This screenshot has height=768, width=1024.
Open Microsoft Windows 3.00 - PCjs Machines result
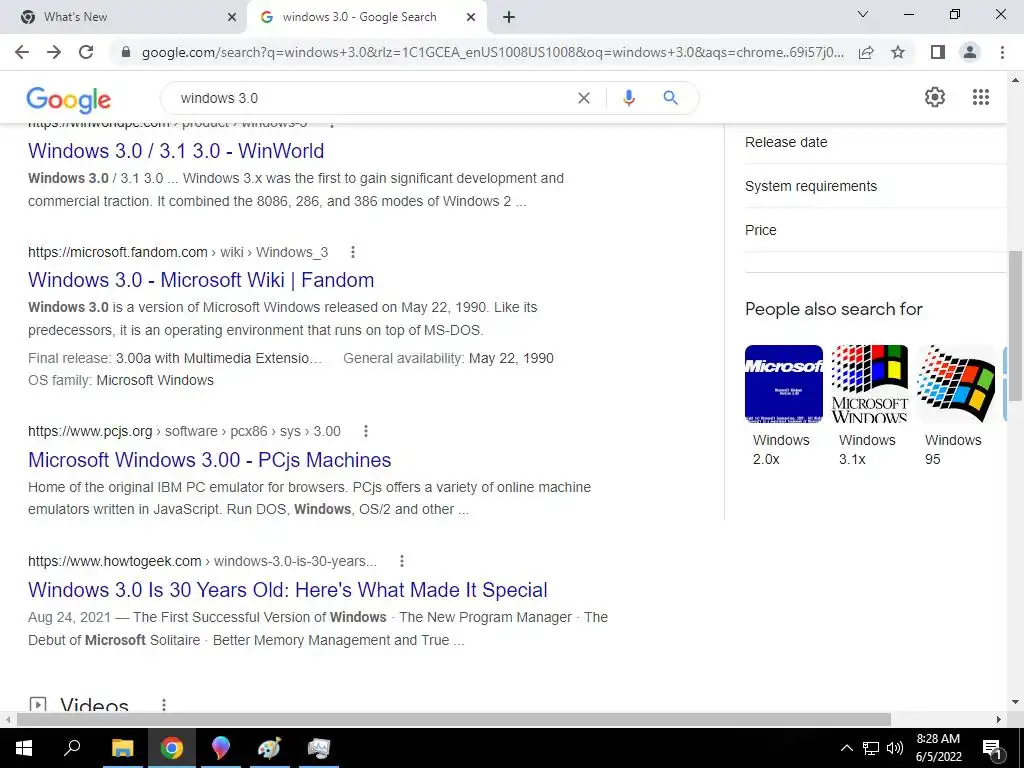pyautogui.click(x=210, y=460)
